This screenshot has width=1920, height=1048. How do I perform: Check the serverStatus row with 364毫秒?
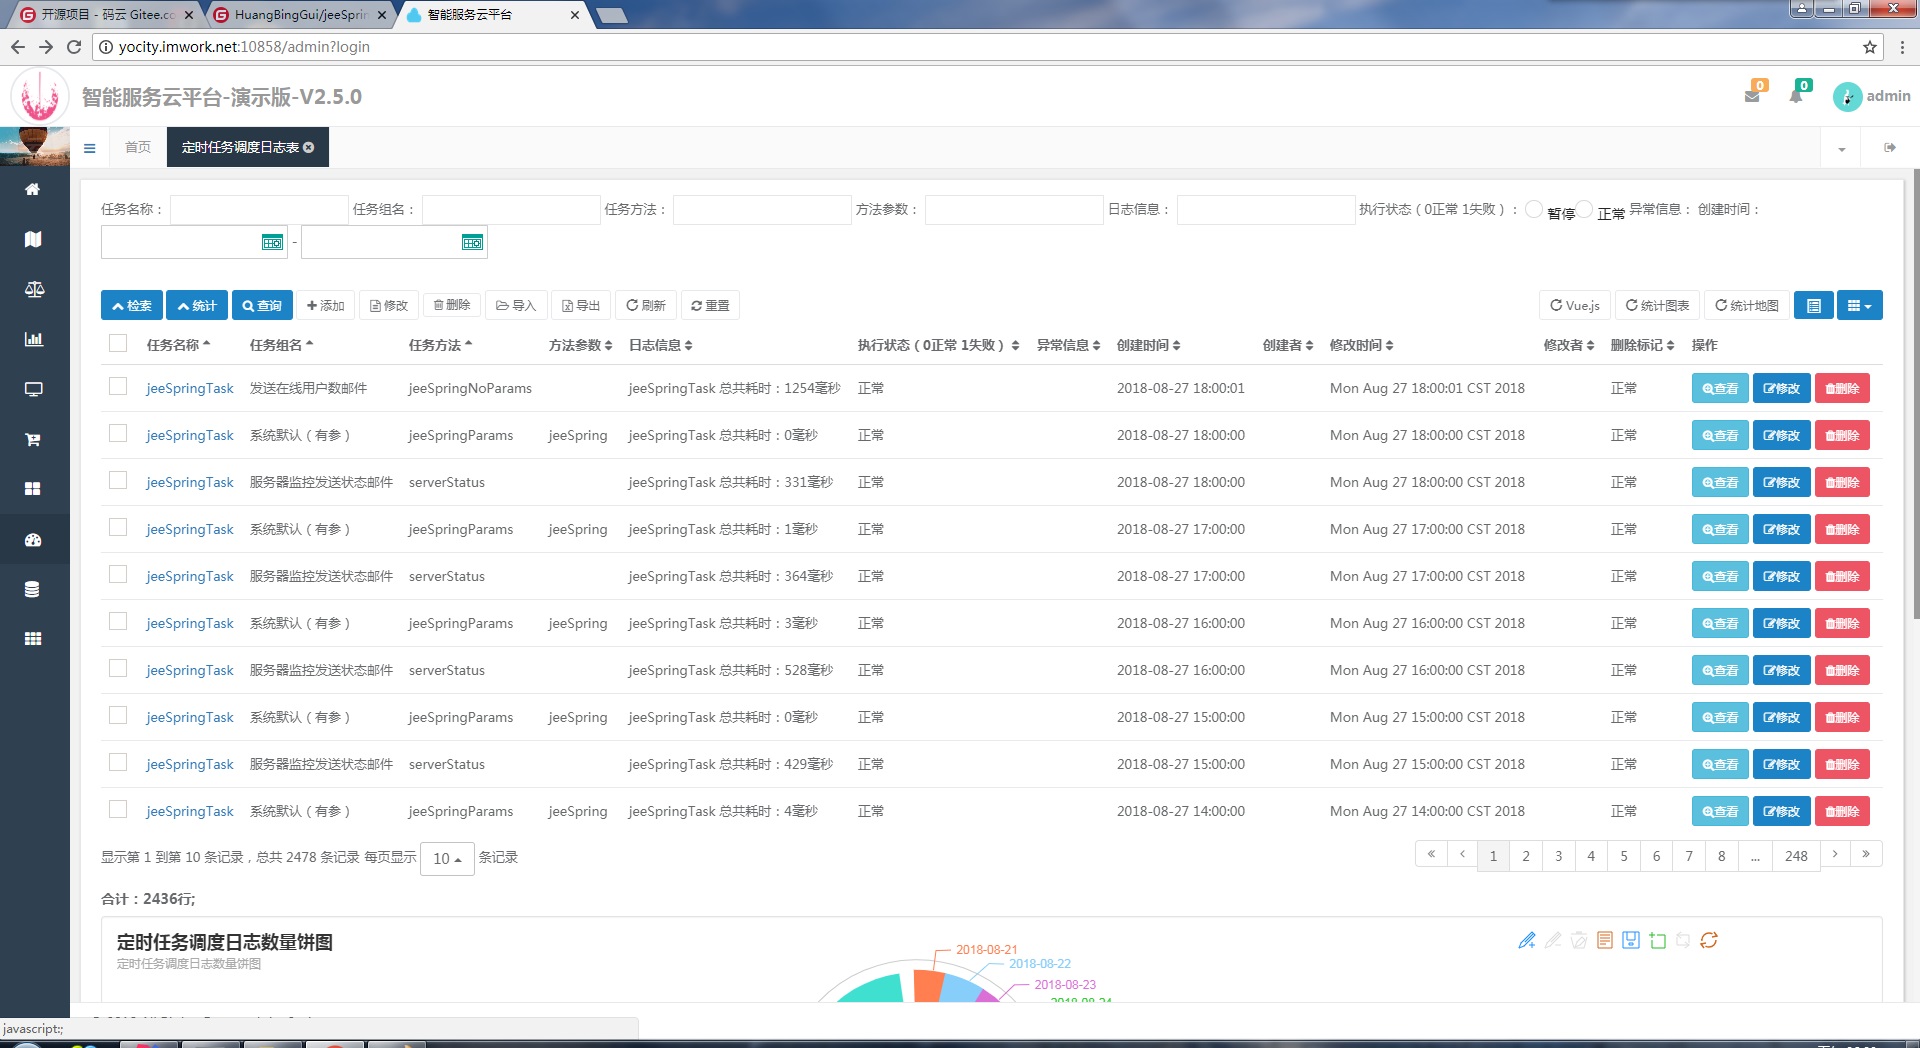click(x=118, y=575)
